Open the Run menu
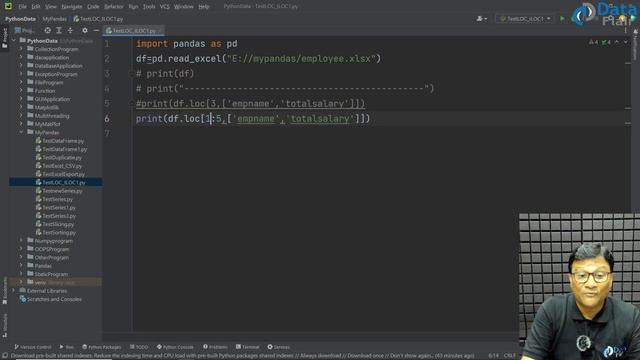640x360 pixels. coord(133,7)
